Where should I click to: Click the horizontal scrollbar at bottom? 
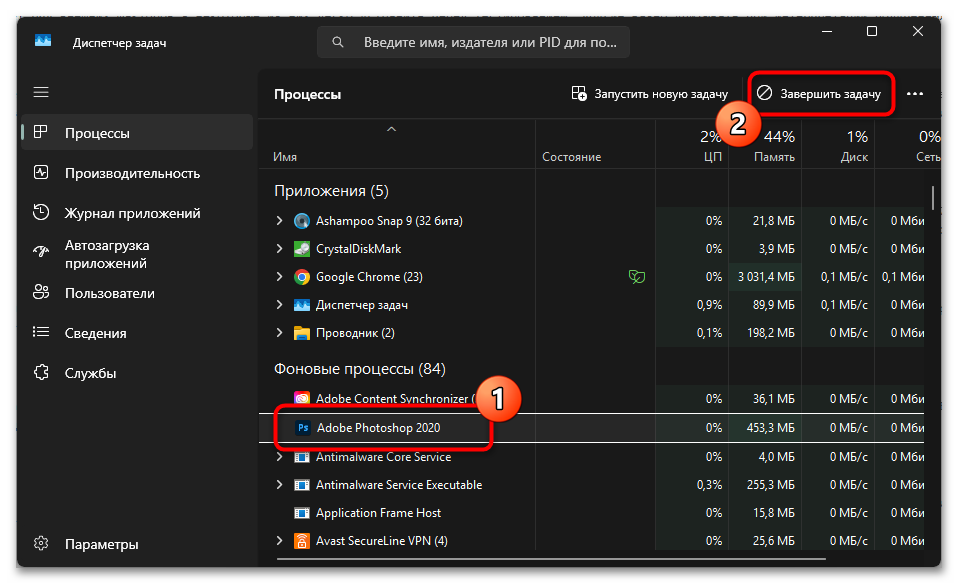[x=551, y=558]
